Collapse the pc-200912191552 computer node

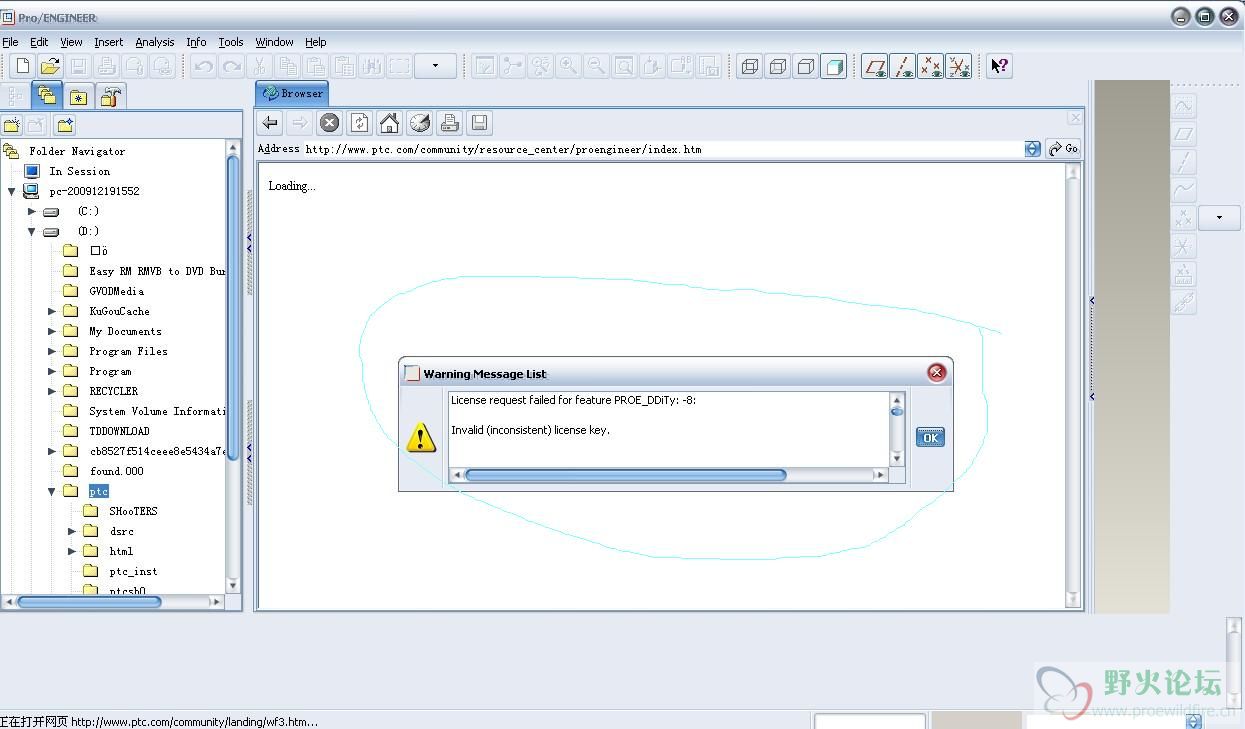pos(12,191)
